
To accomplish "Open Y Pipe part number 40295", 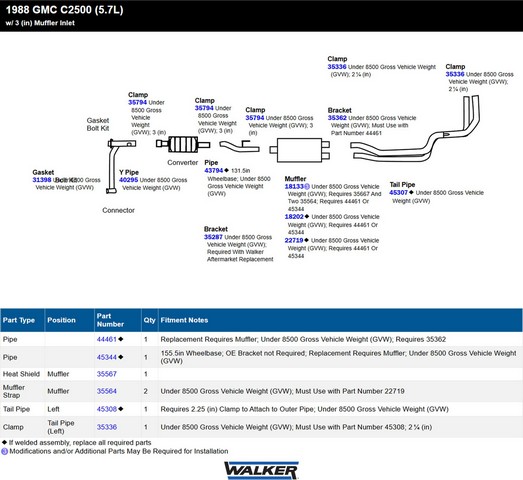I will pos(128,180).
